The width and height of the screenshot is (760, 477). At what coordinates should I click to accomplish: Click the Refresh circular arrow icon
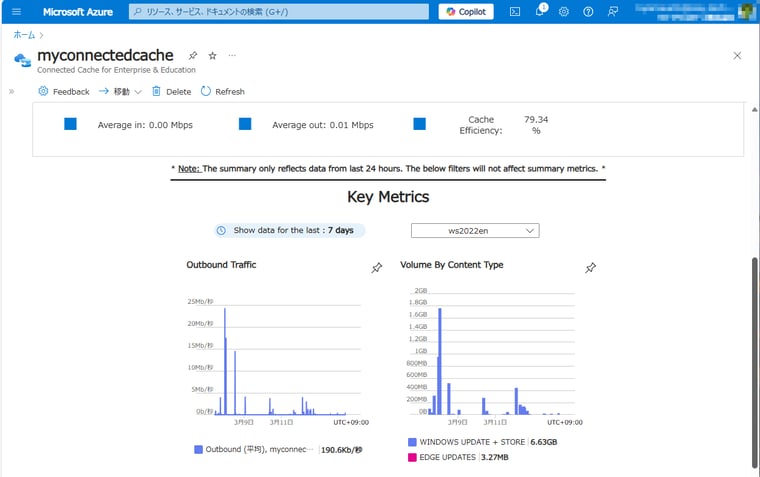[x=206, y=91]
